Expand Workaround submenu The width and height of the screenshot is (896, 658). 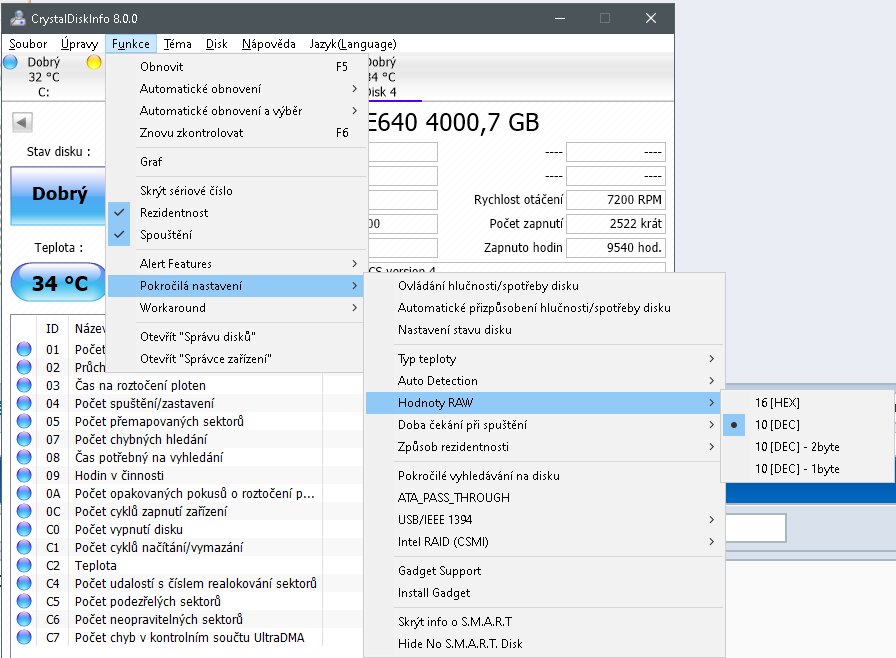pos(235,307)
